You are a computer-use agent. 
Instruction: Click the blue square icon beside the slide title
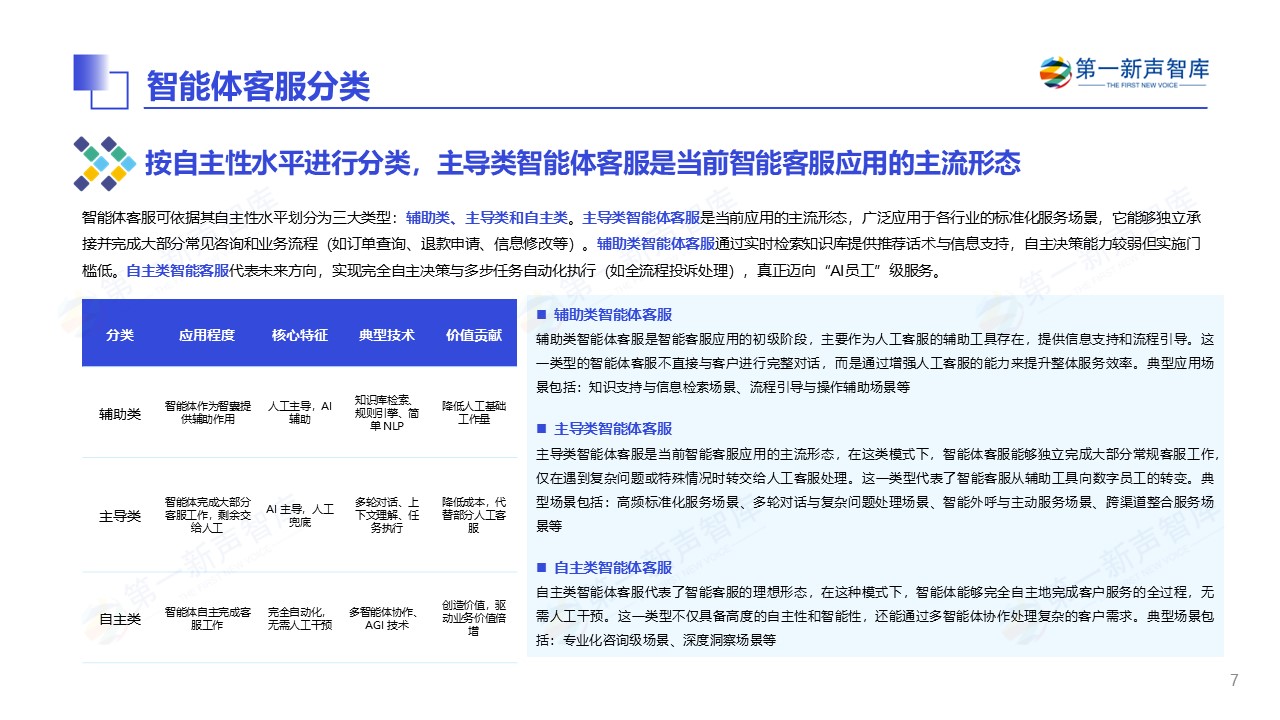(102, 80)
